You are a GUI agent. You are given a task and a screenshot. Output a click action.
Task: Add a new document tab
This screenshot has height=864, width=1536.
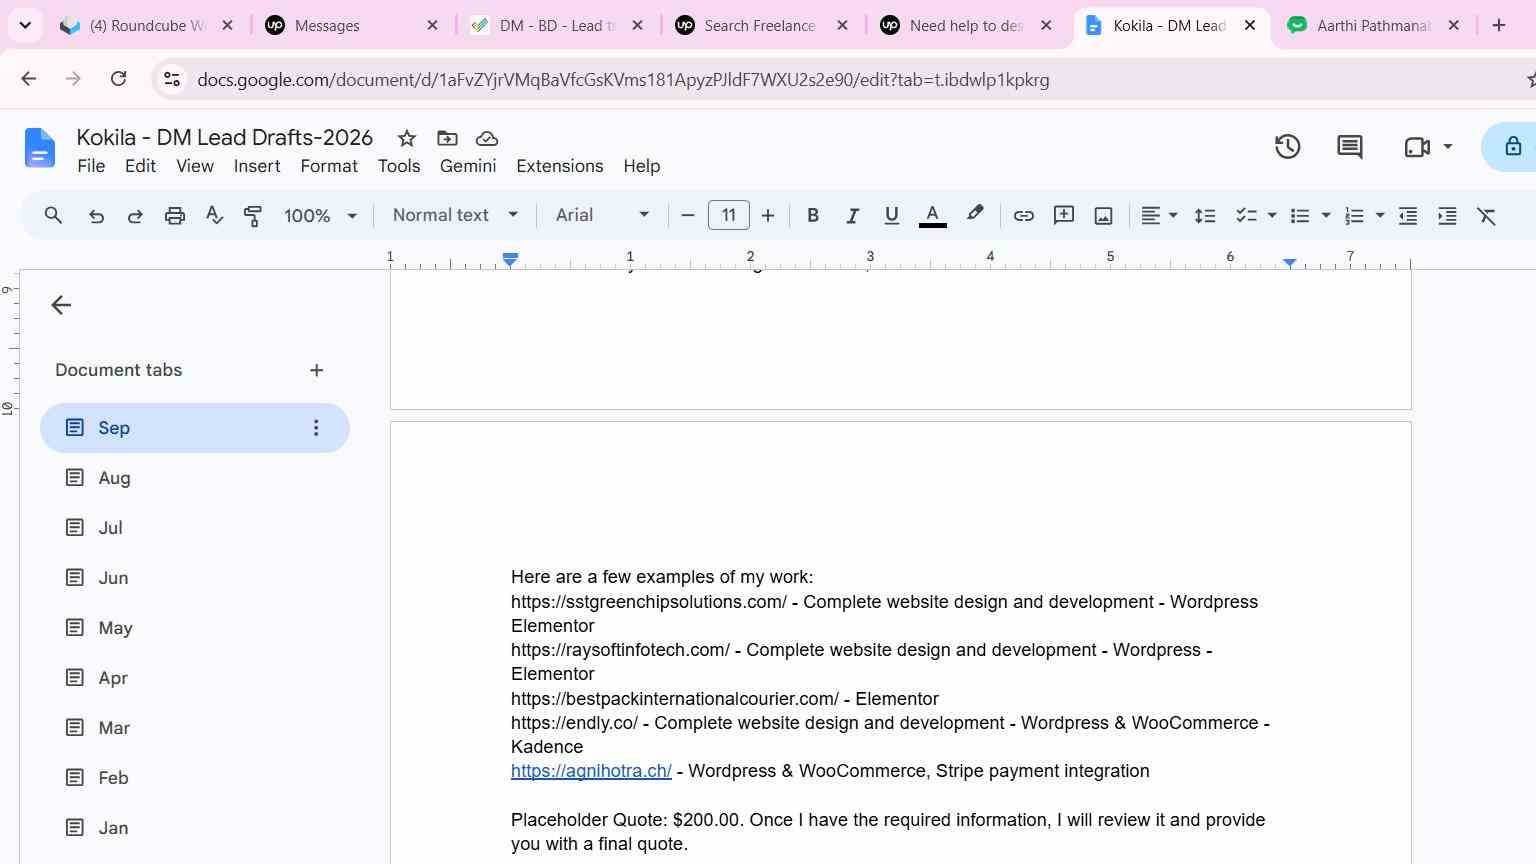point(316,370)
